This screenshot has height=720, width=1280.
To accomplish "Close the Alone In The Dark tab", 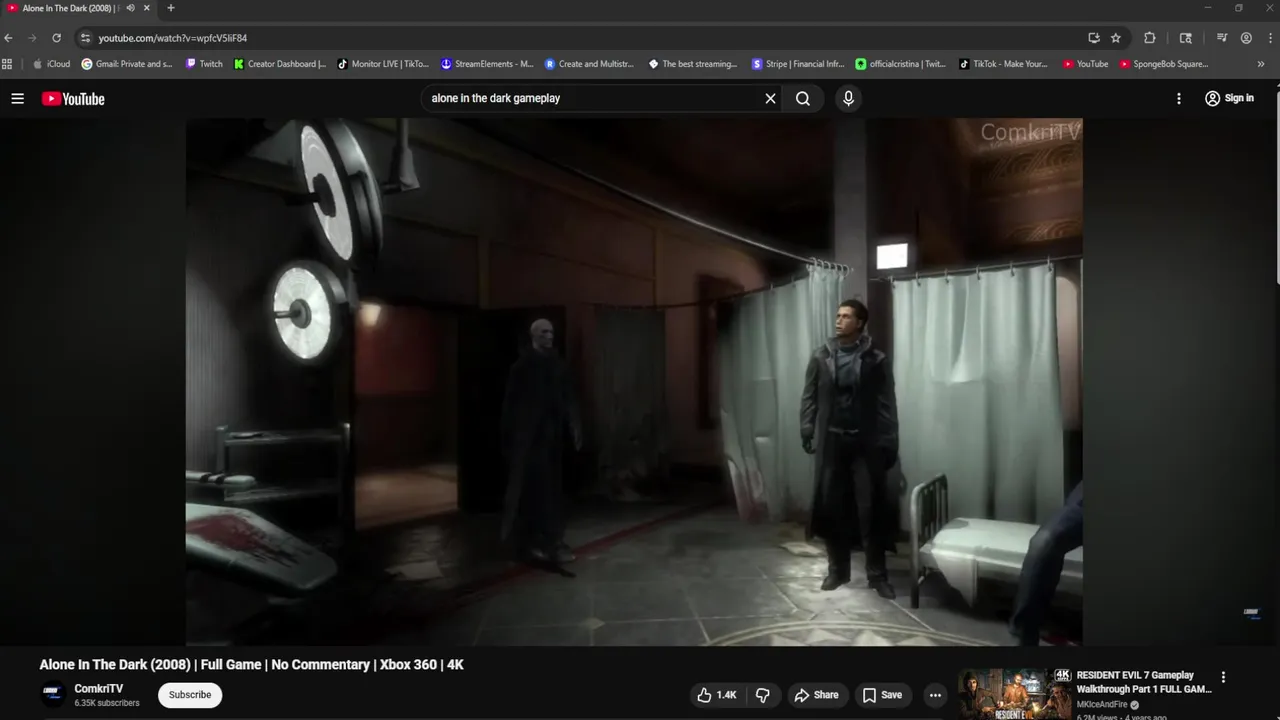I will 147,8.
